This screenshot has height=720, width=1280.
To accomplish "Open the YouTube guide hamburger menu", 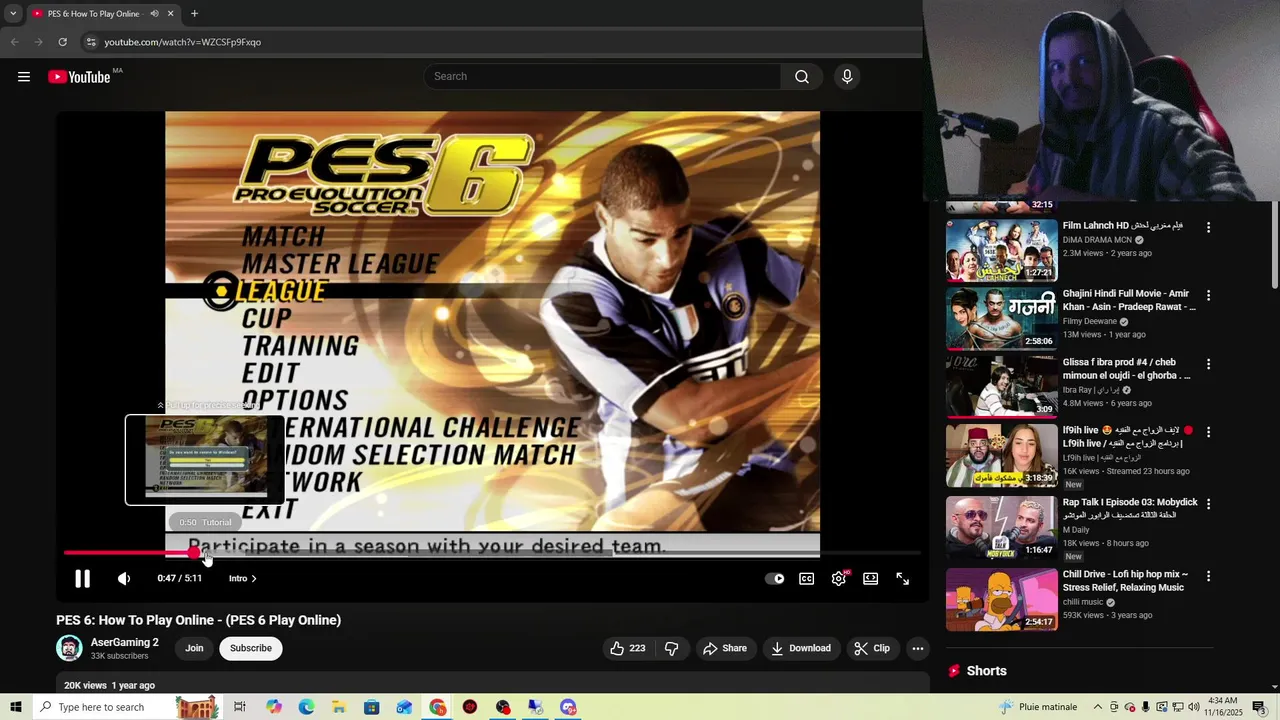I will pyautogui.click(x=24, y=77).
